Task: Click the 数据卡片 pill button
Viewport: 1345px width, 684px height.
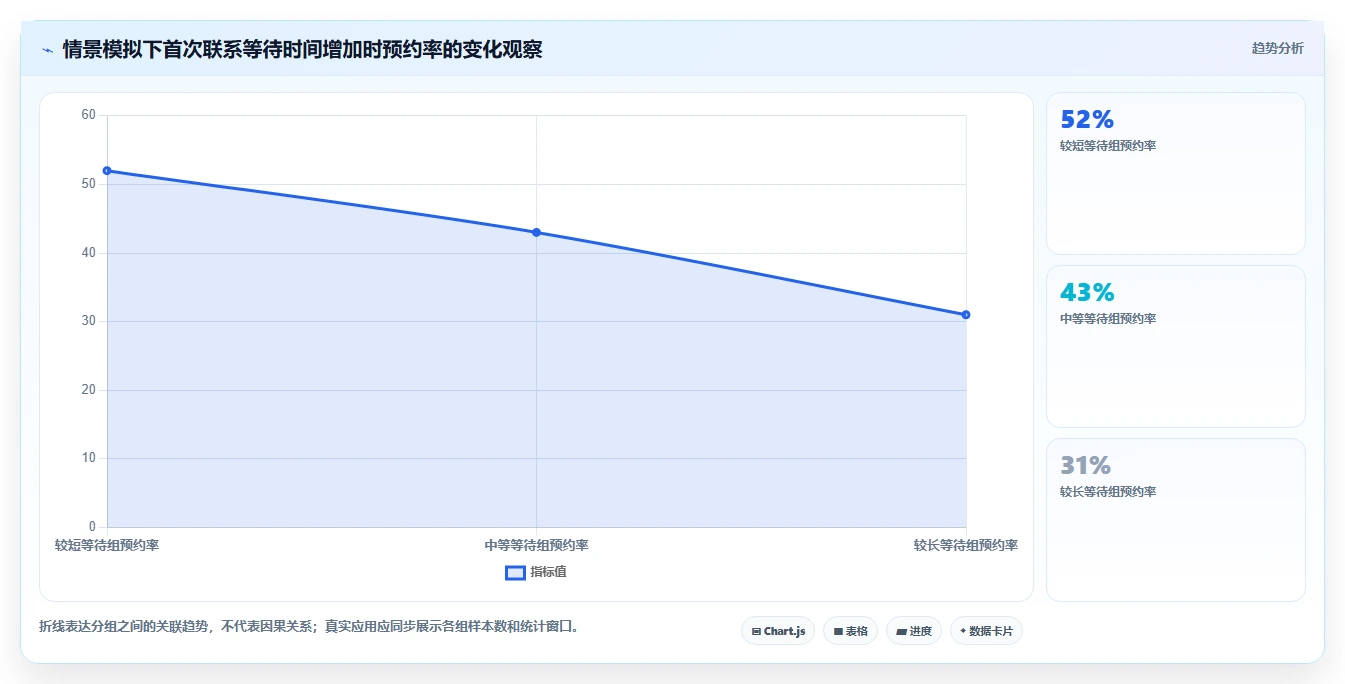Action: point(986,631)
